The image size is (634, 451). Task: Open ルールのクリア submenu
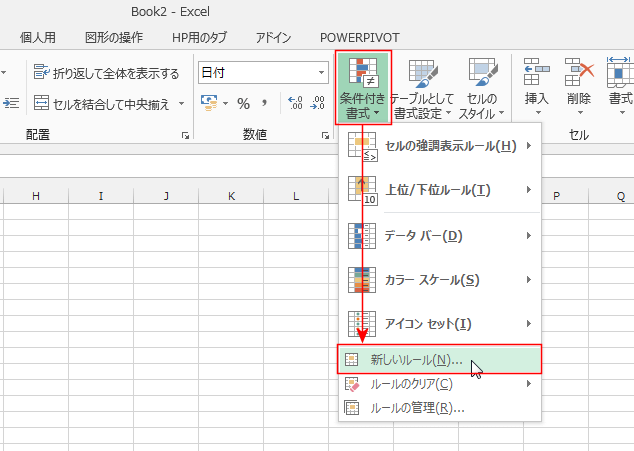tap(440, 384)
